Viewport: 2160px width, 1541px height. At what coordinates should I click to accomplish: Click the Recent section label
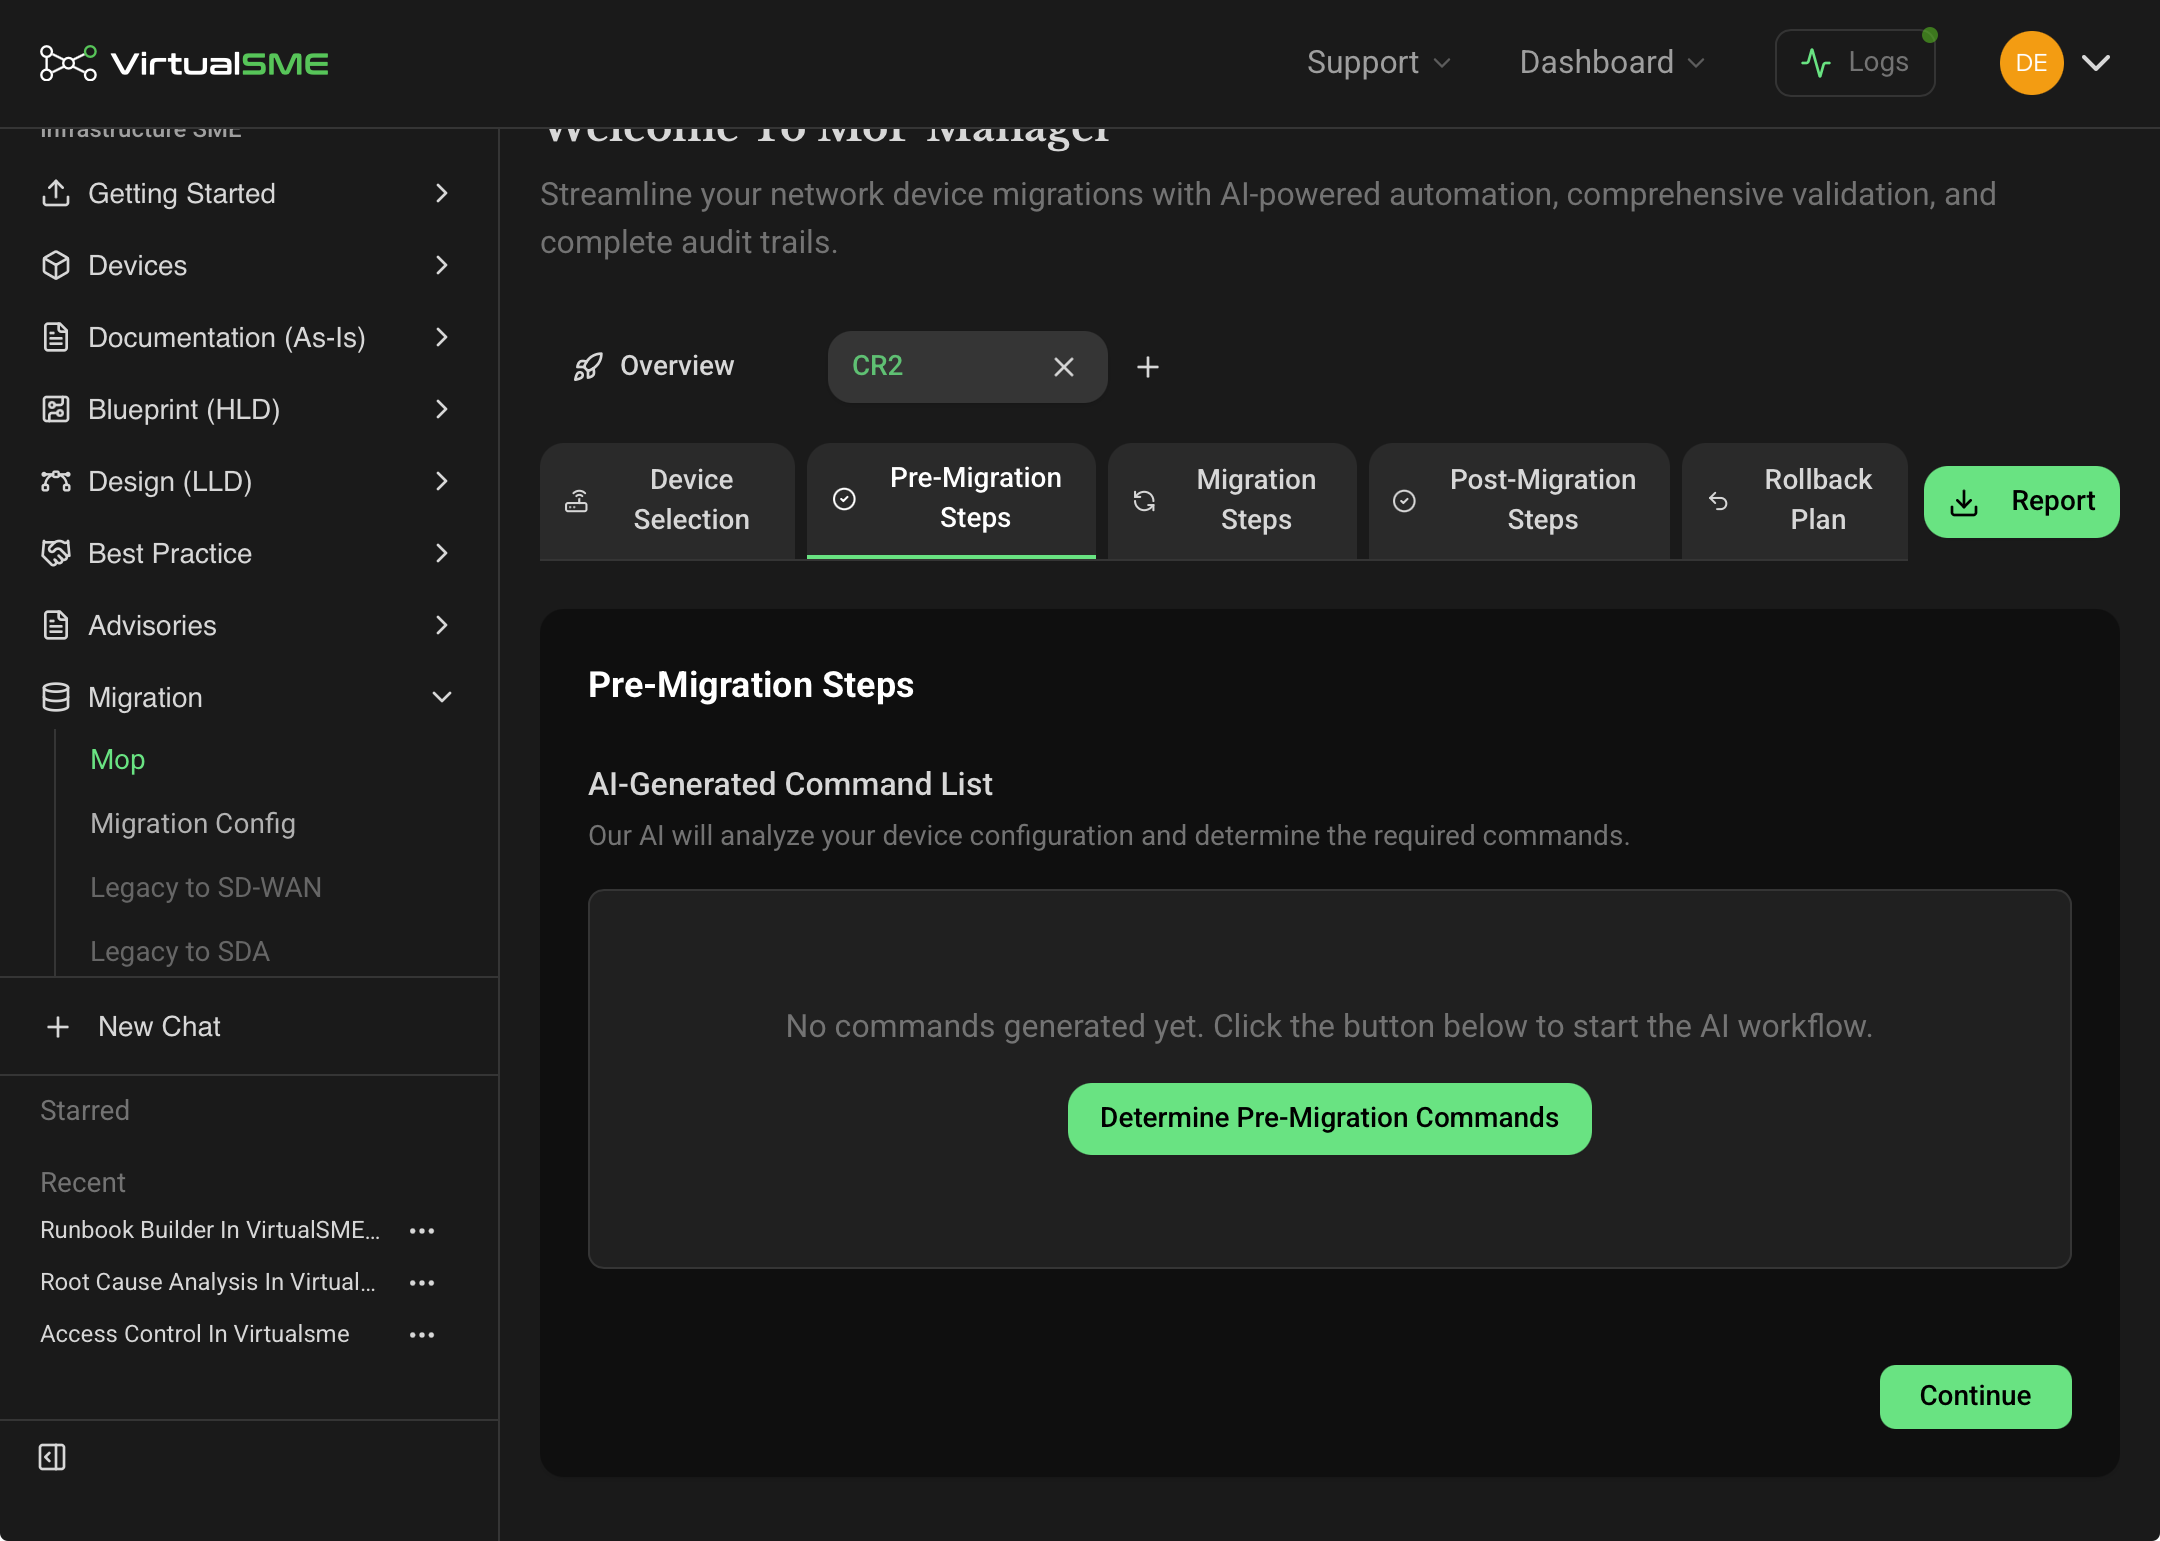click(83, 1183)
